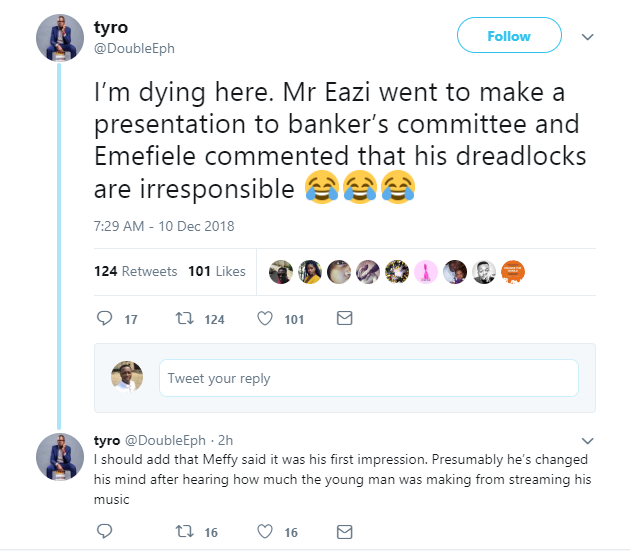Open tyro's profile picture on main tweet
This screenshot has height=551, width=630.
tap(59, 38)
